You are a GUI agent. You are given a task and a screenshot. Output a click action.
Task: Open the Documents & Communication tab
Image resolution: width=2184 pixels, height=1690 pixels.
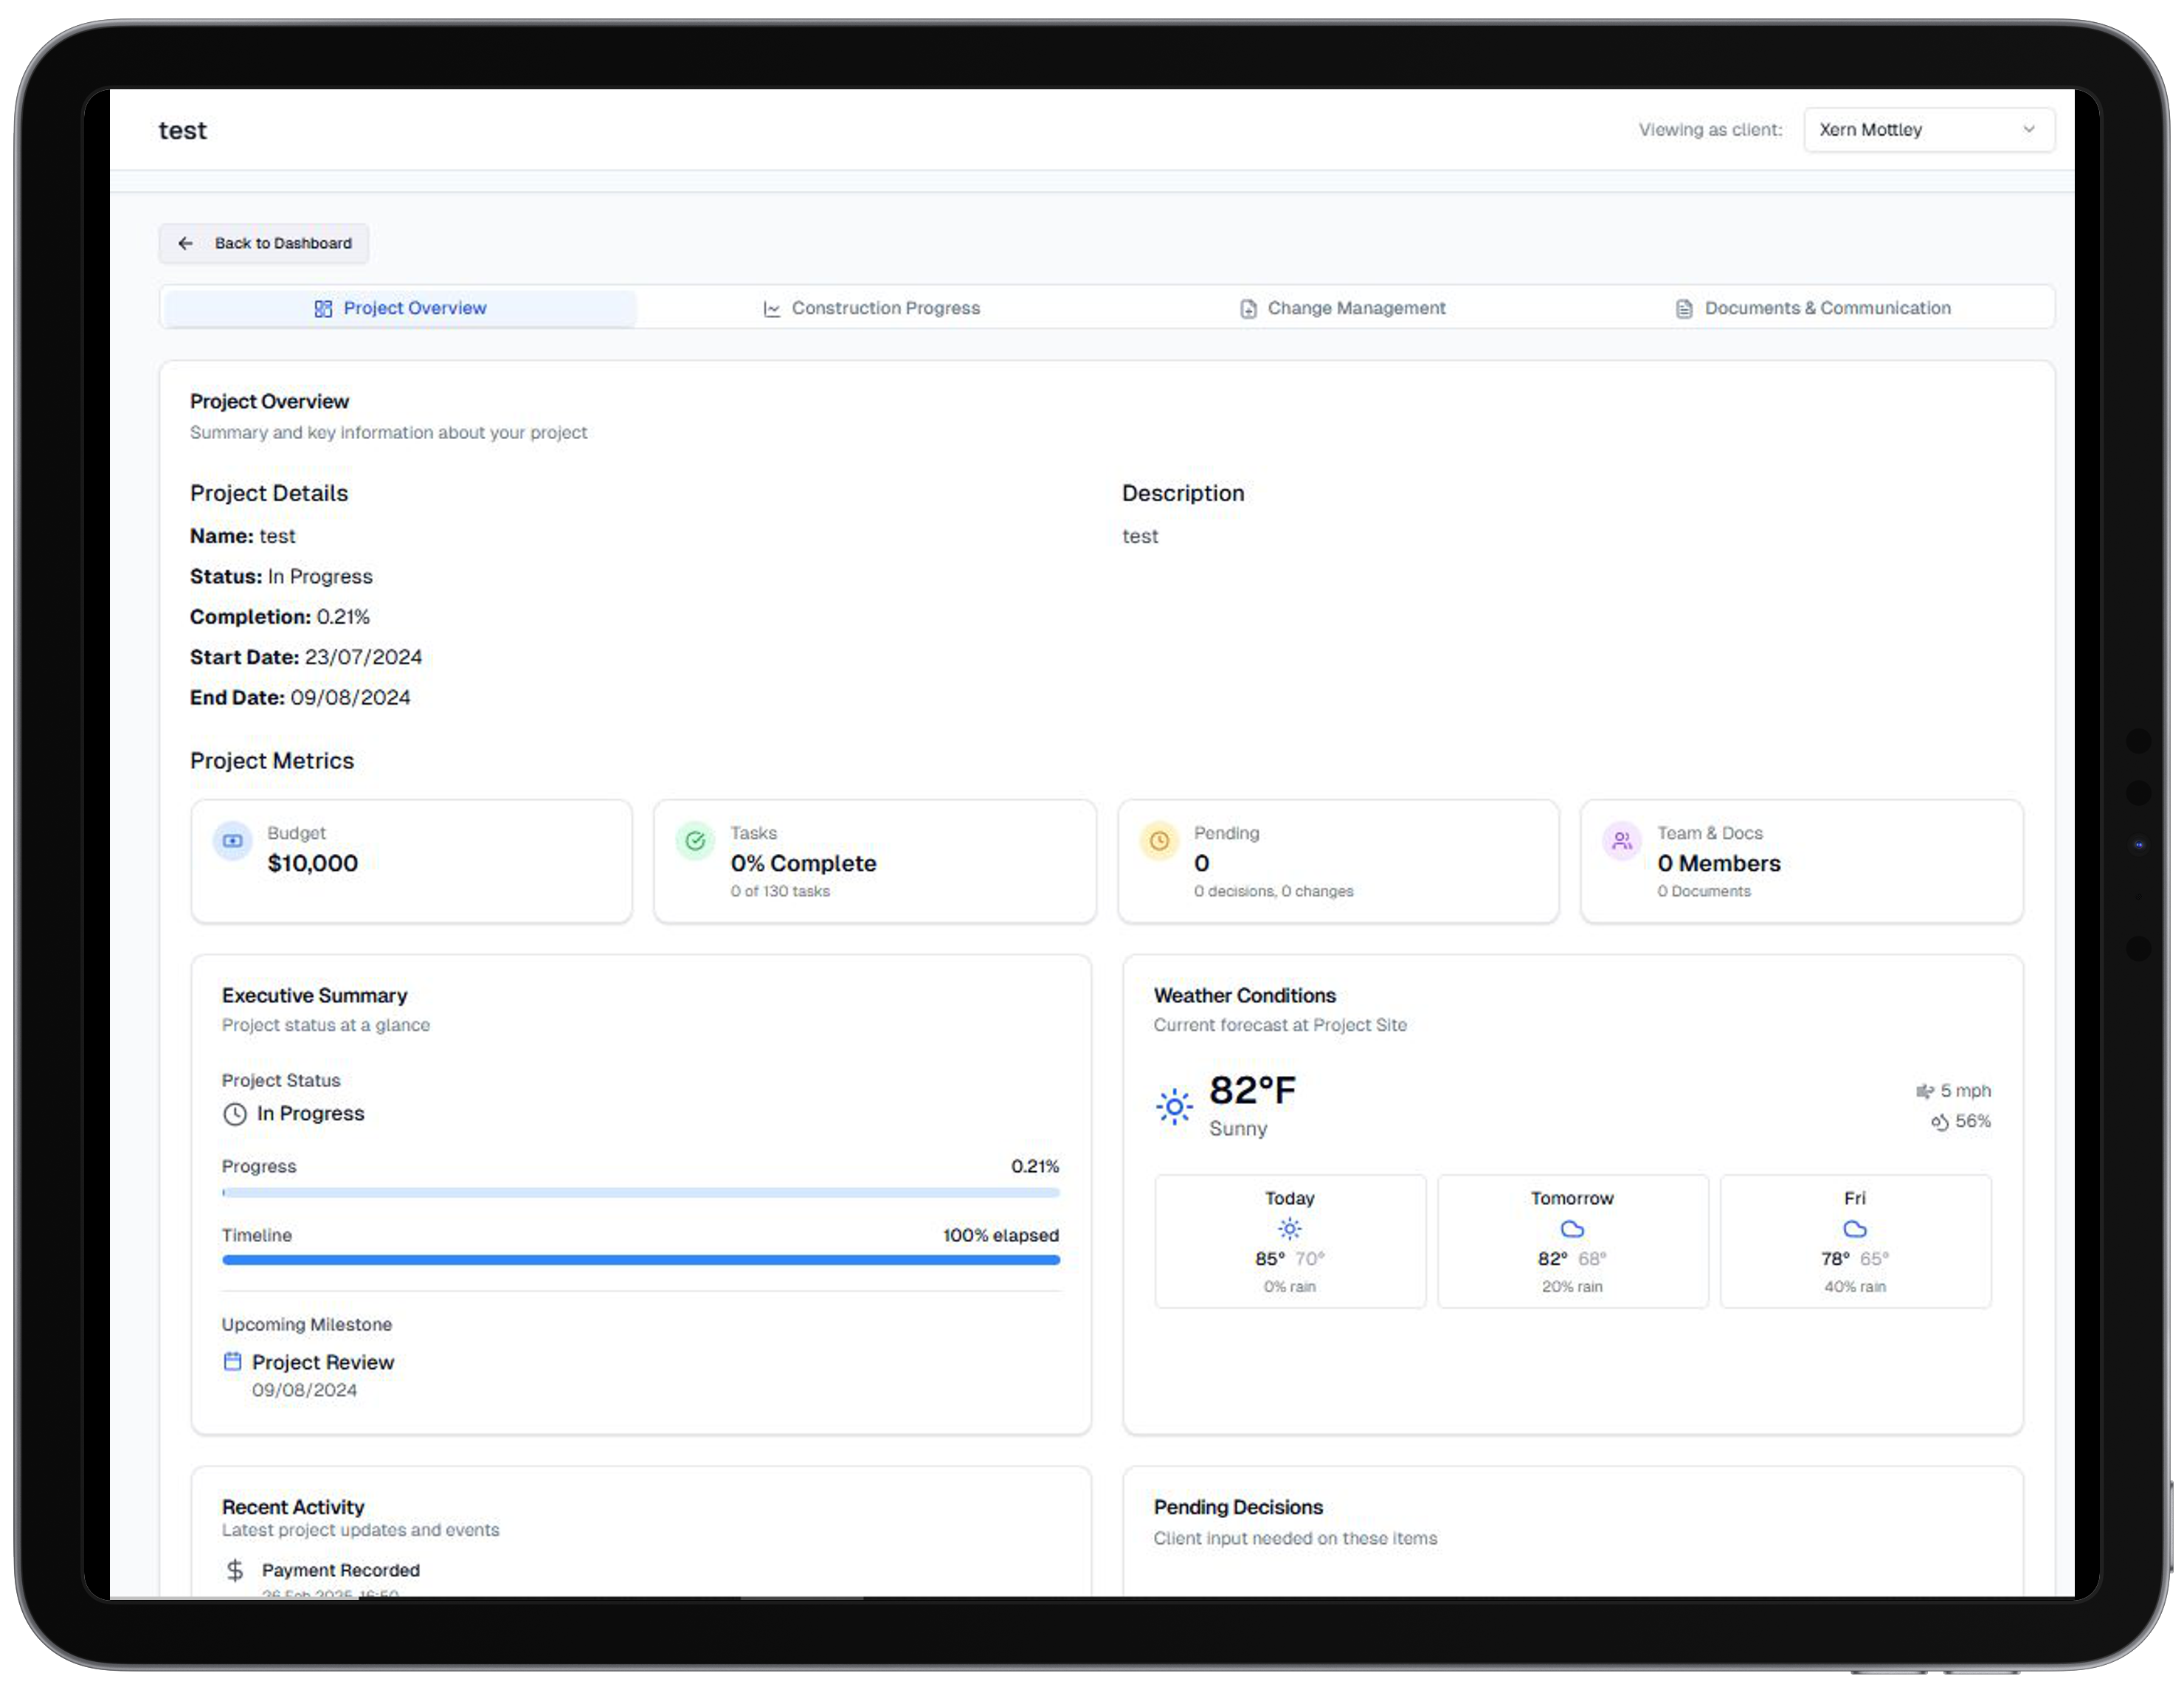1812,308
